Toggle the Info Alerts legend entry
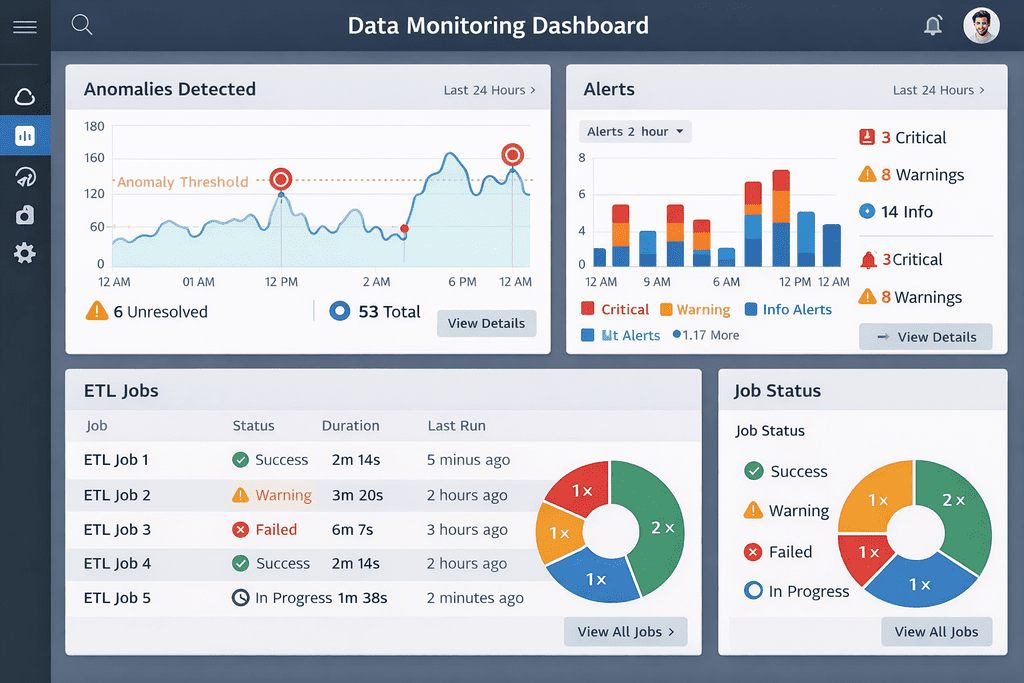The image size is (1024, 683). point(788,309)
